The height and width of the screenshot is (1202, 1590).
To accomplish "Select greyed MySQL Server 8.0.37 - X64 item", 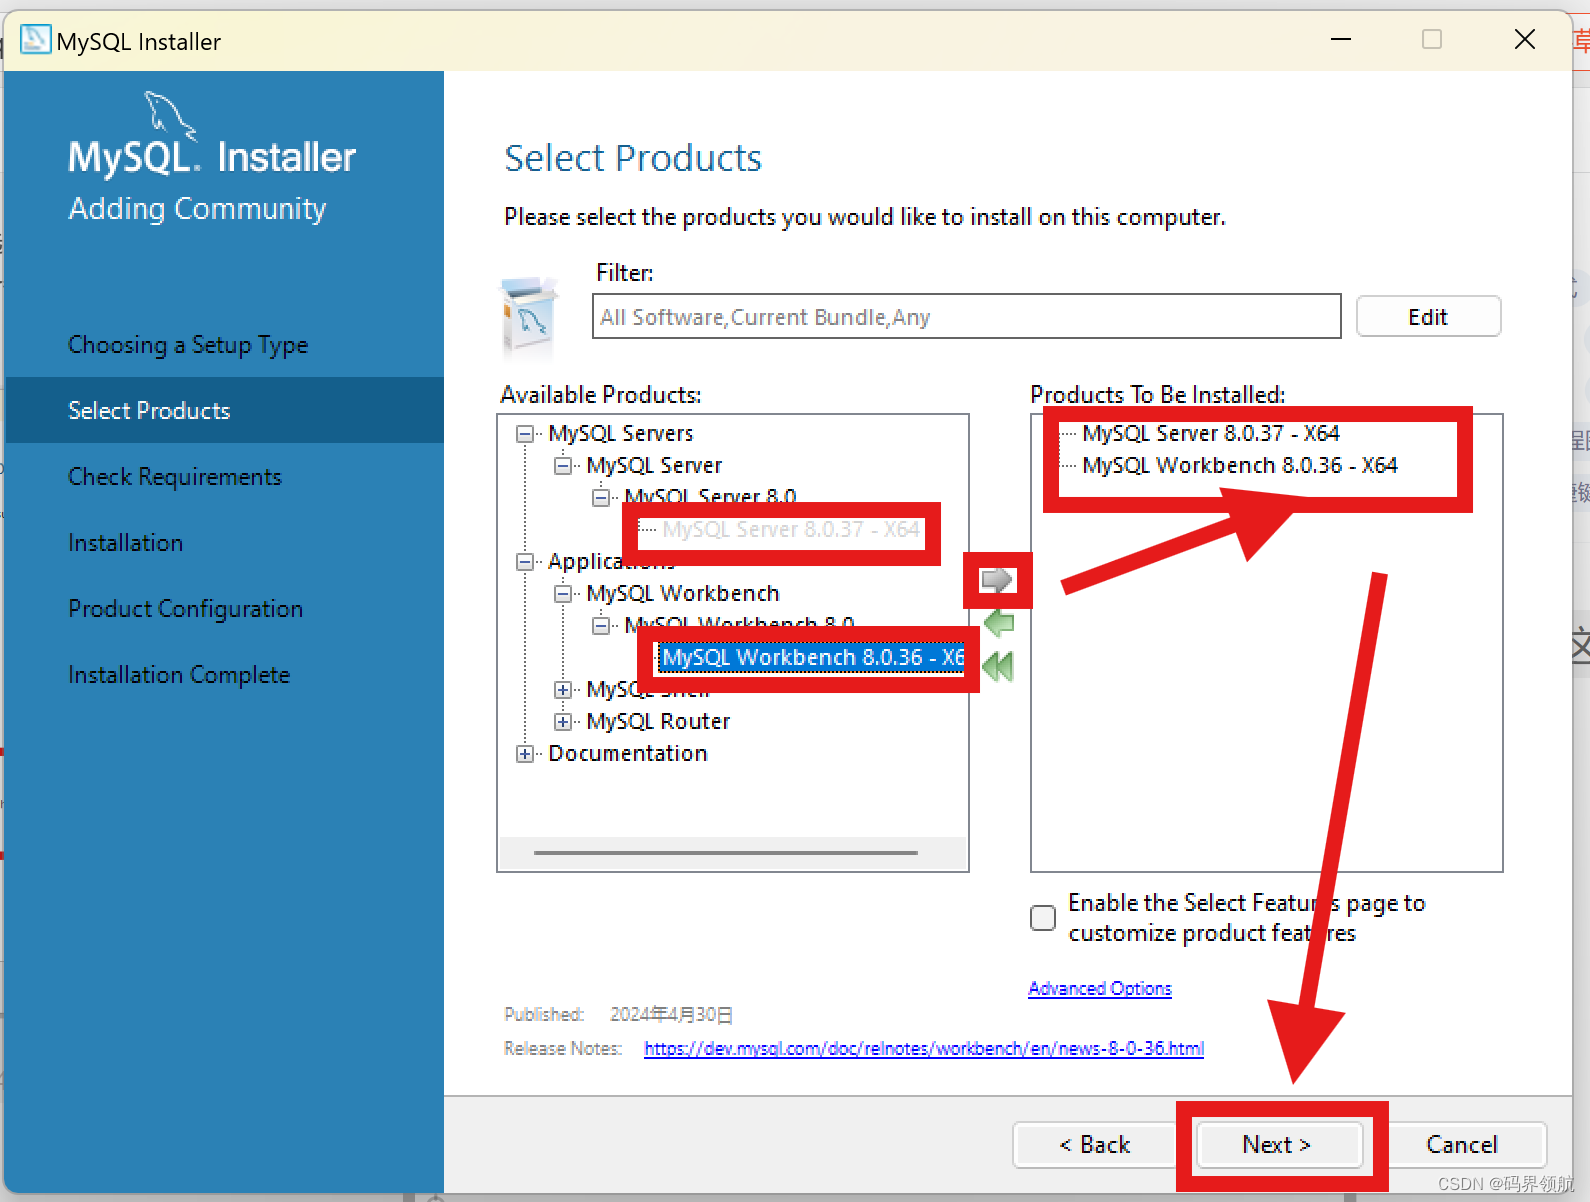I will pos(790,530).
